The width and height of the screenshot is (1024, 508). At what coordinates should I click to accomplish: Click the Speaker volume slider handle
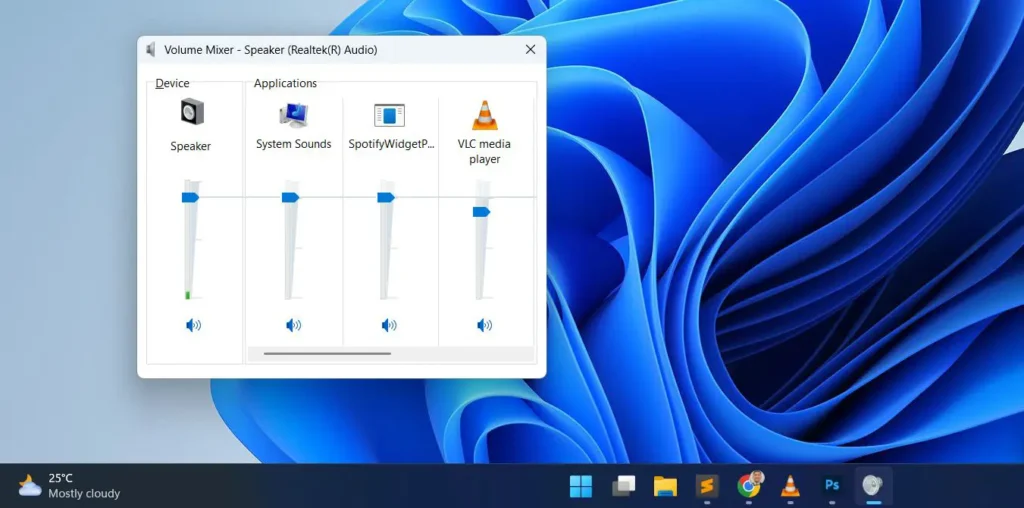(x=190, y=197)
